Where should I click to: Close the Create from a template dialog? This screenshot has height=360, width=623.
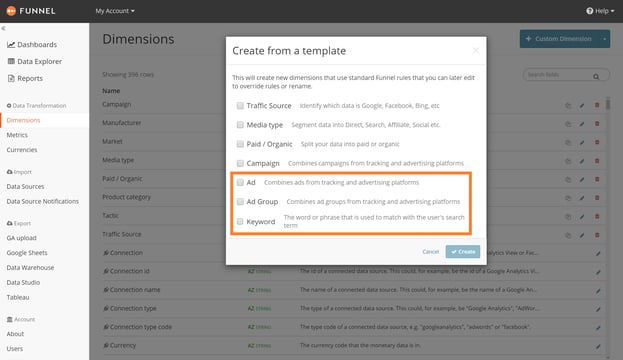476,50
